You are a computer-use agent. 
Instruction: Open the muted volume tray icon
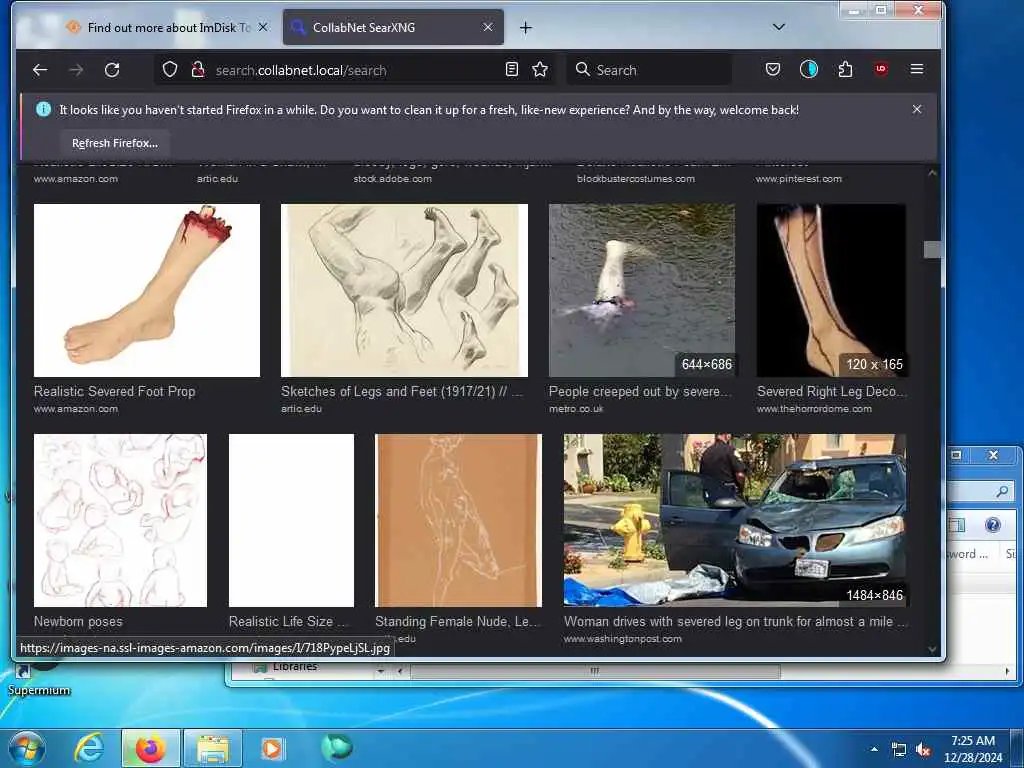click(x=923, y=750)
